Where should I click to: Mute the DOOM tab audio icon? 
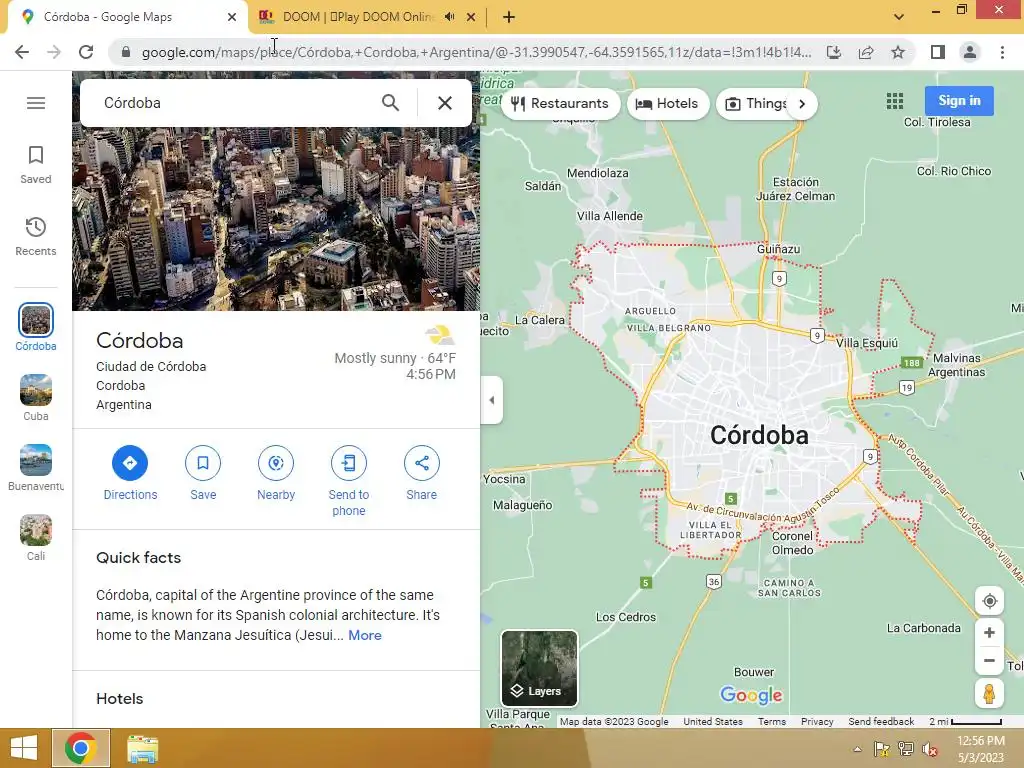[449, 17]
